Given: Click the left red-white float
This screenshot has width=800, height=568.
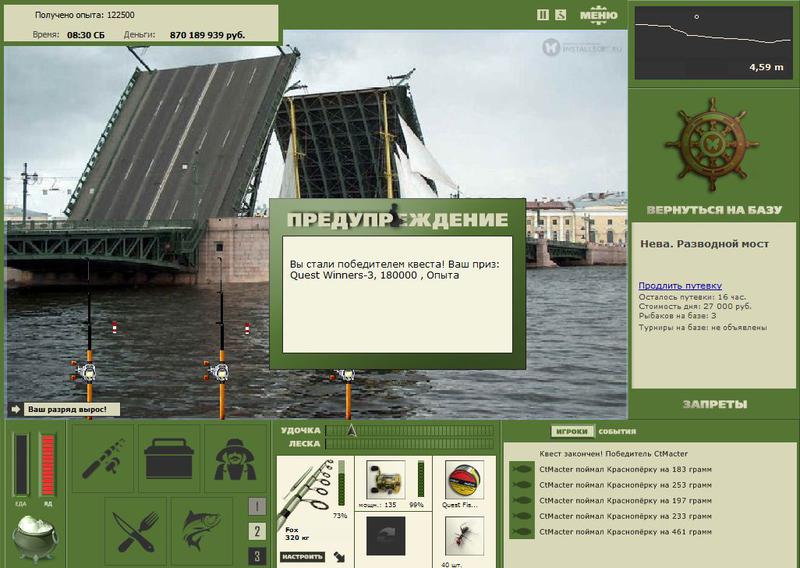Looking at the screenshot, I should (114, 328).
